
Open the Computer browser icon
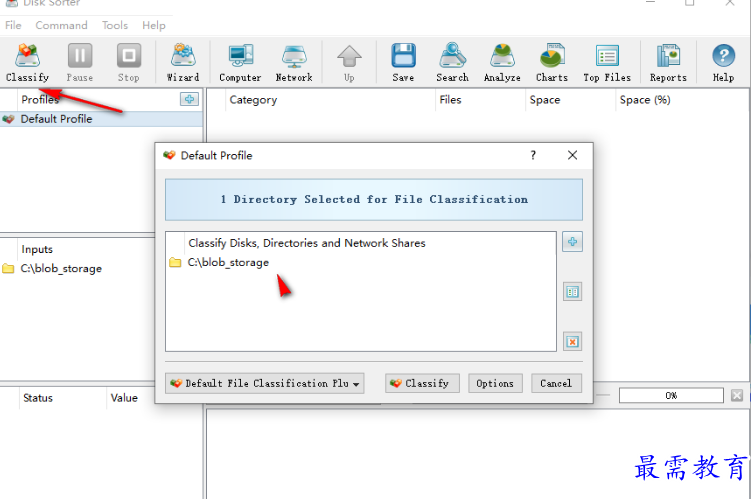(x=240, y=63)
